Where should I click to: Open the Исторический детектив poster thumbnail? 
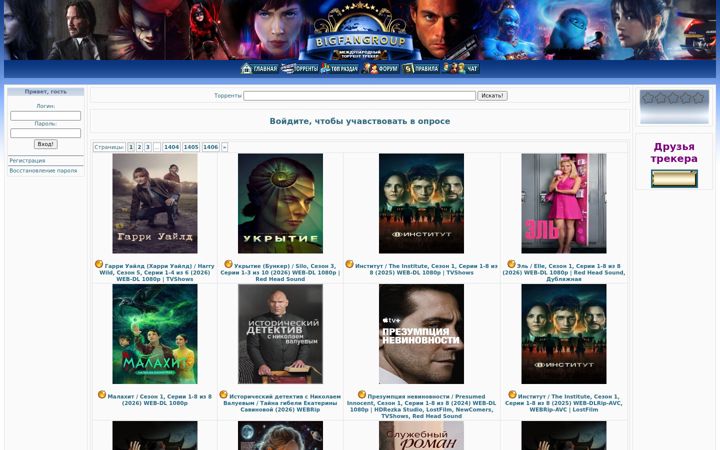click(x=281, y=334)
